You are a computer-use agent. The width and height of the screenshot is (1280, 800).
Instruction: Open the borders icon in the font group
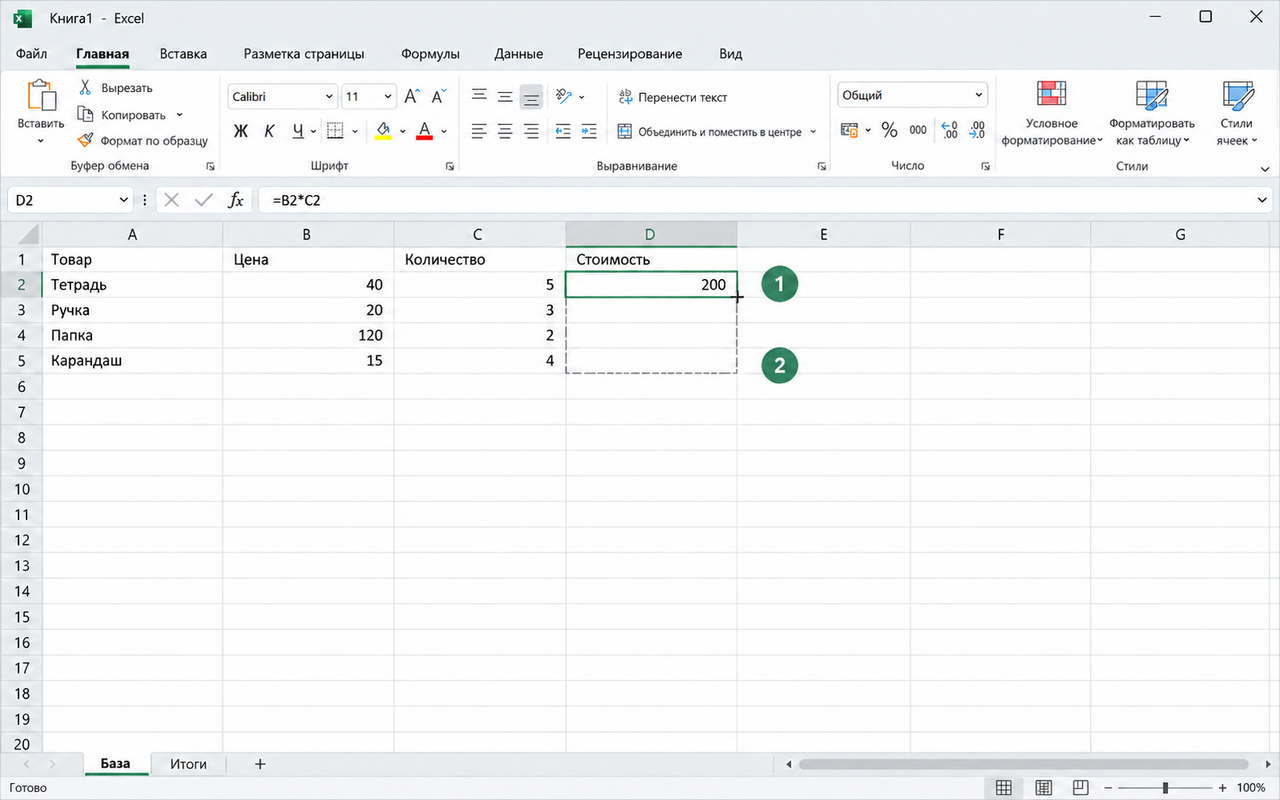point(335,131)
